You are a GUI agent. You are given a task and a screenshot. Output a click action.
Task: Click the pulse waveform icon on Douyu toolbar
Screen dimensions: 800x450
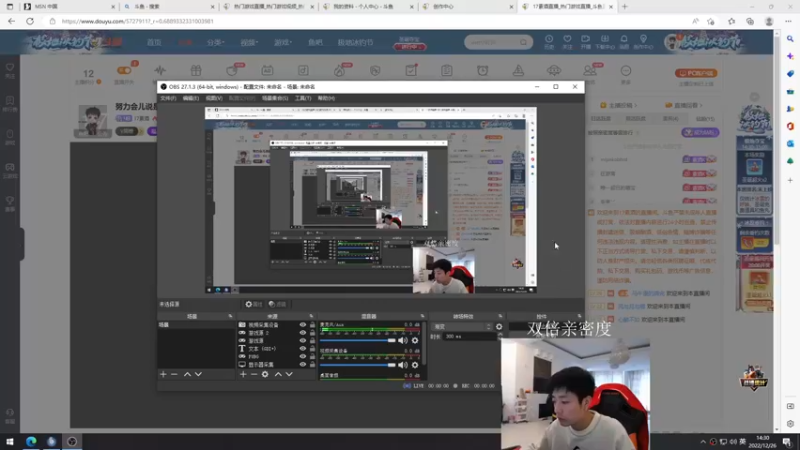click(x=160, y=70)
